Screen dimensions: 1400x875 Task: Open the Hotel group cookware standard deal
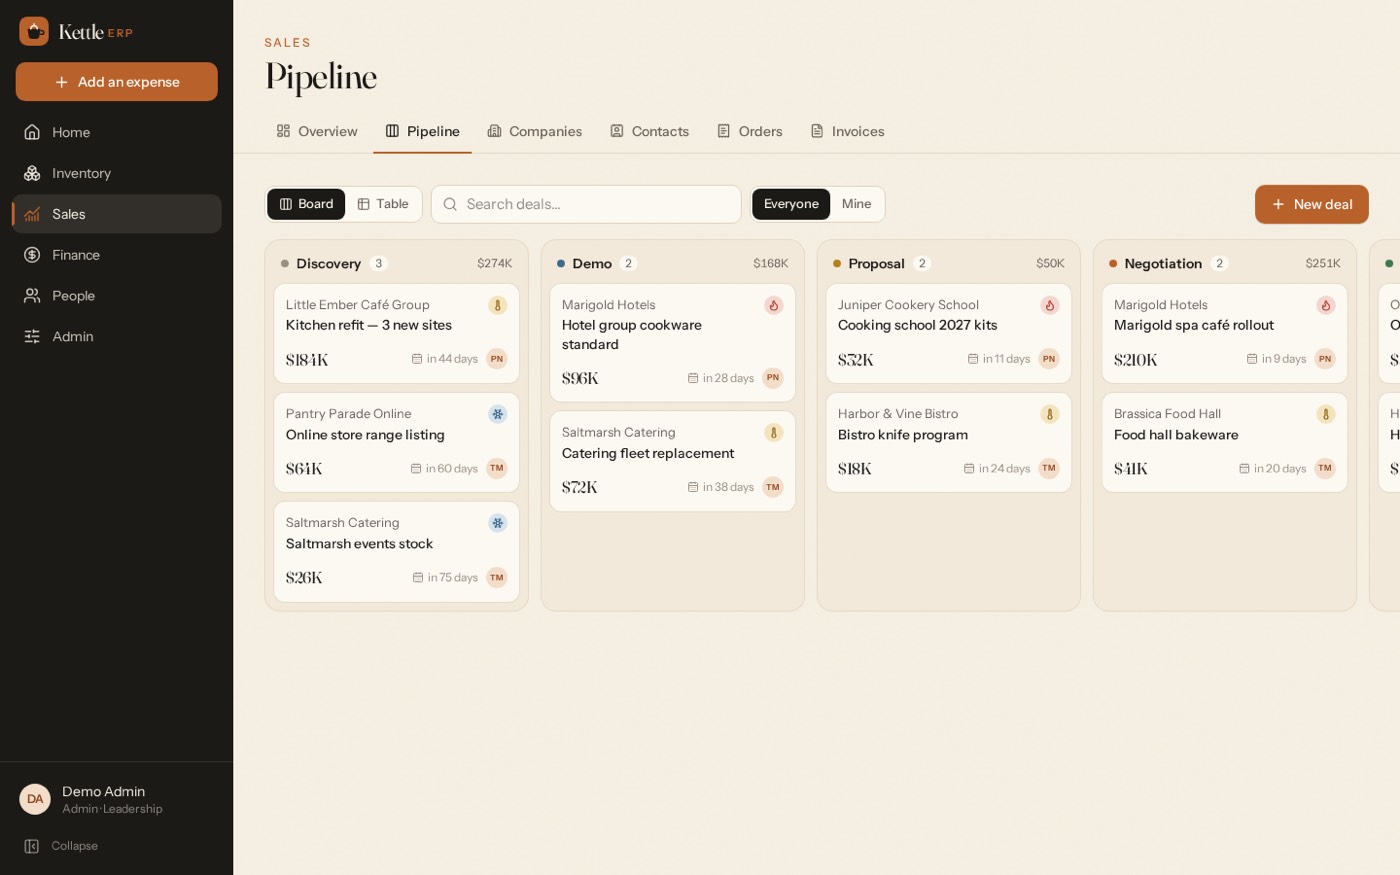tap(673, 343)
